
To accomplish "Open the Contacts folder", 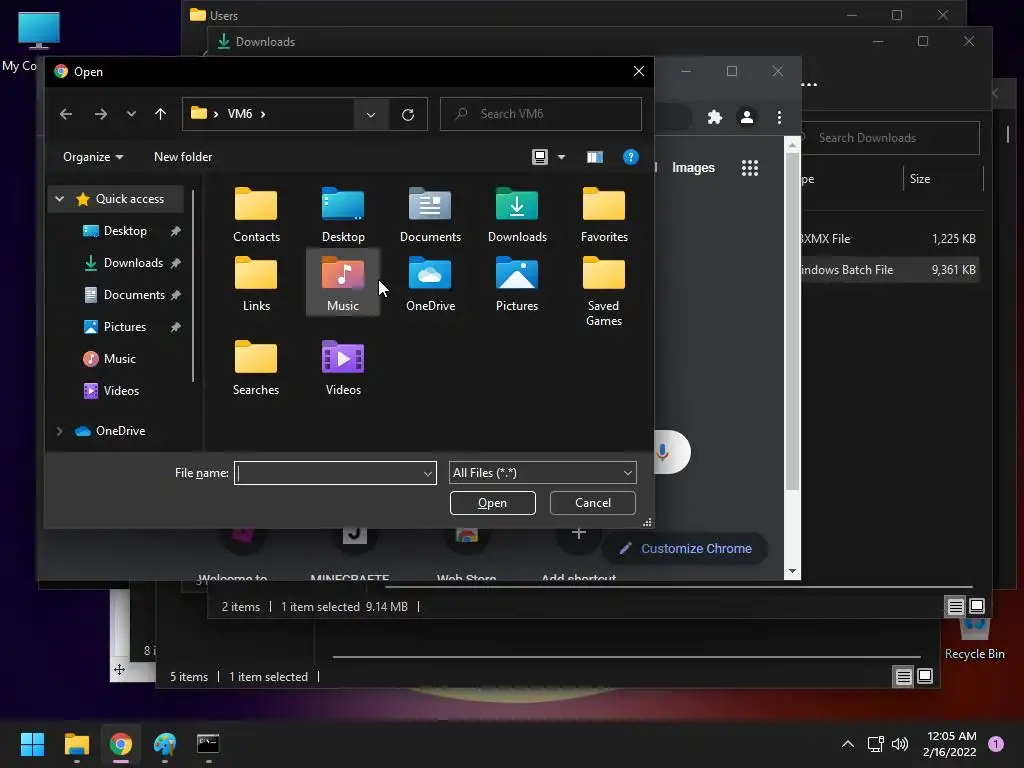I will pyautogui.click(x=256, y=215).
